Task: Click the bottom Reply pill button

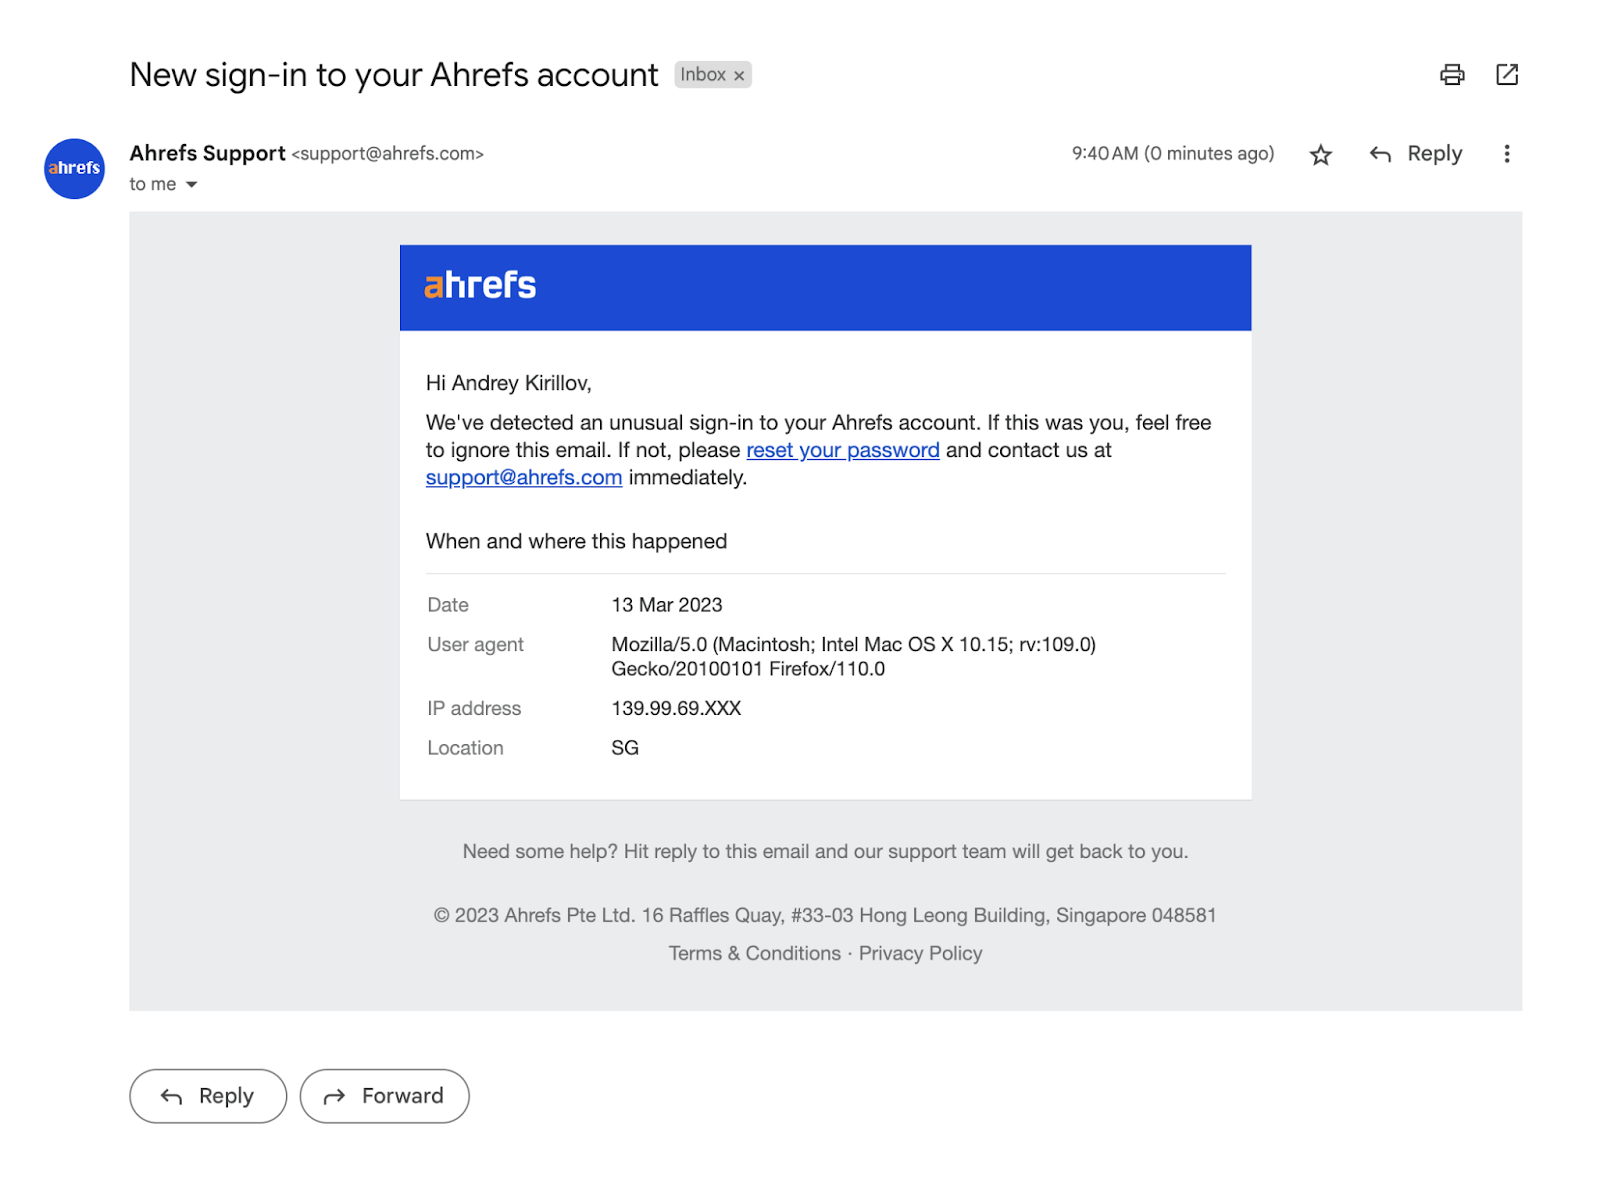Action: point(207,1096)
